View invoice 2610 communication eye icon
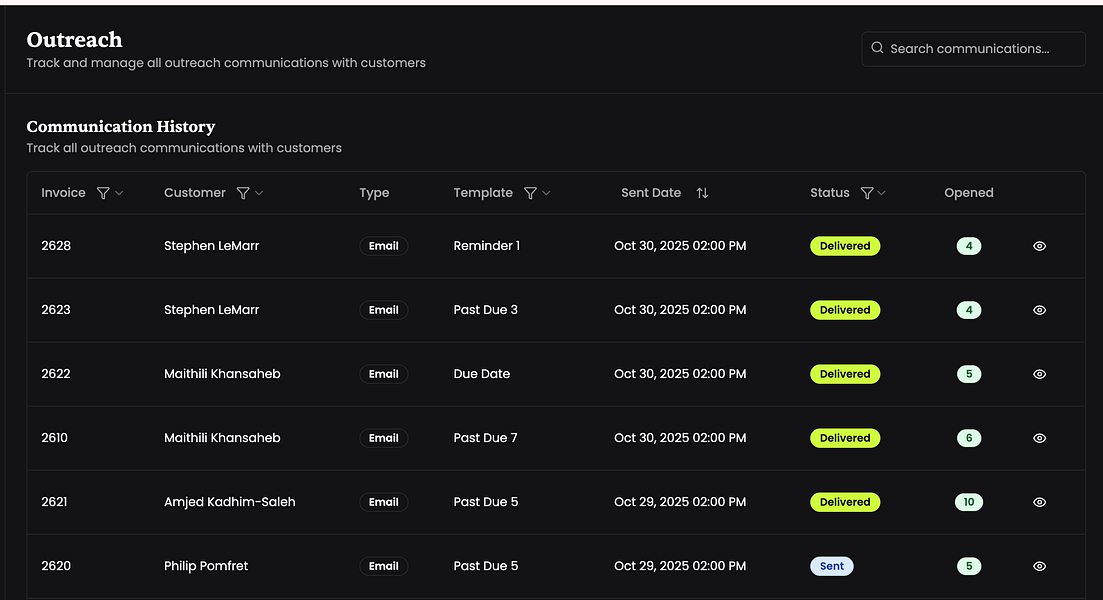The height and width of the screenshot is (600, 1103). (1039, 438)
